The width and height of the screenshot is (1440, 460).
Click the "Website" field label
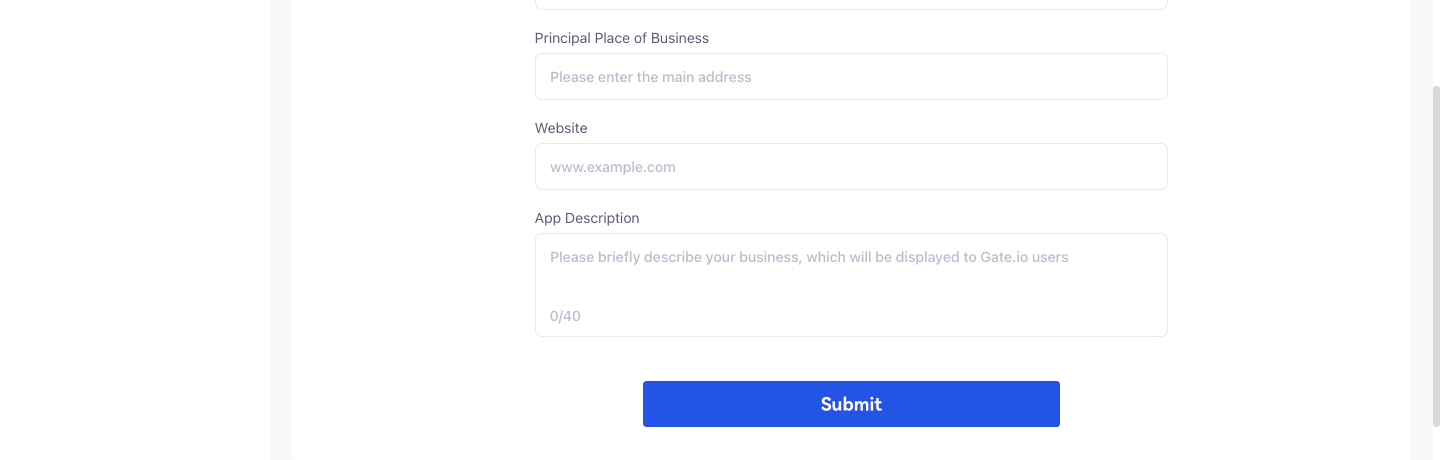pos(561,128)
